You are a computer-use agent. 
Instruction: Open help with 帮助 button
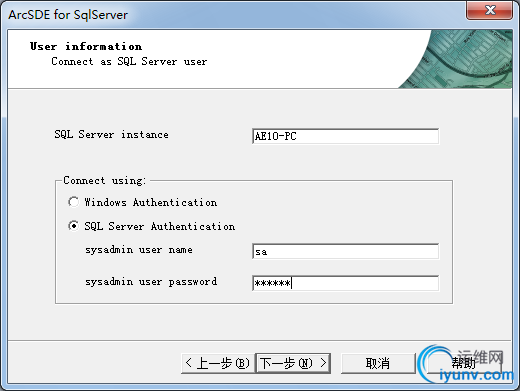pyautogui.click(x=464, y=363)
